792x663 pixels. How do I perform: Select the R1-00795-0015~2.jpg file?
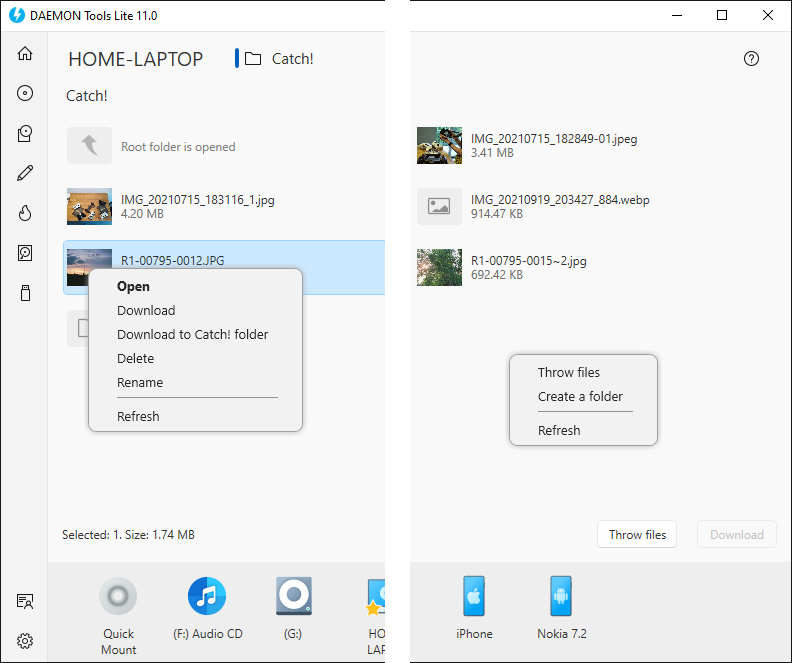tap(439, 267)
